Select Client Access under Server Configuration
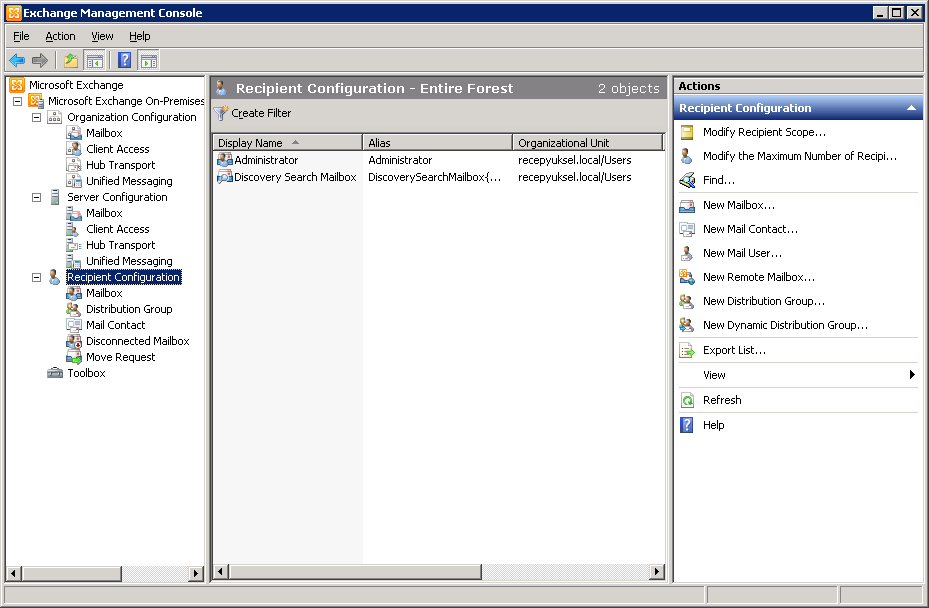This screenshot has height=608, width=929. click(x=117, y=229)
